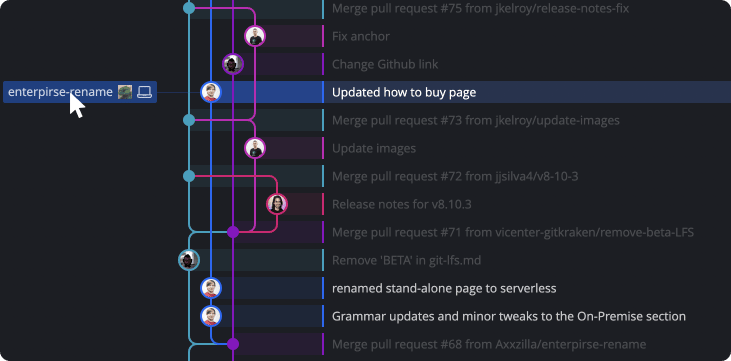
Task: Click the avatar for renamed stand-alone page commit
Action: click(211, 288)
